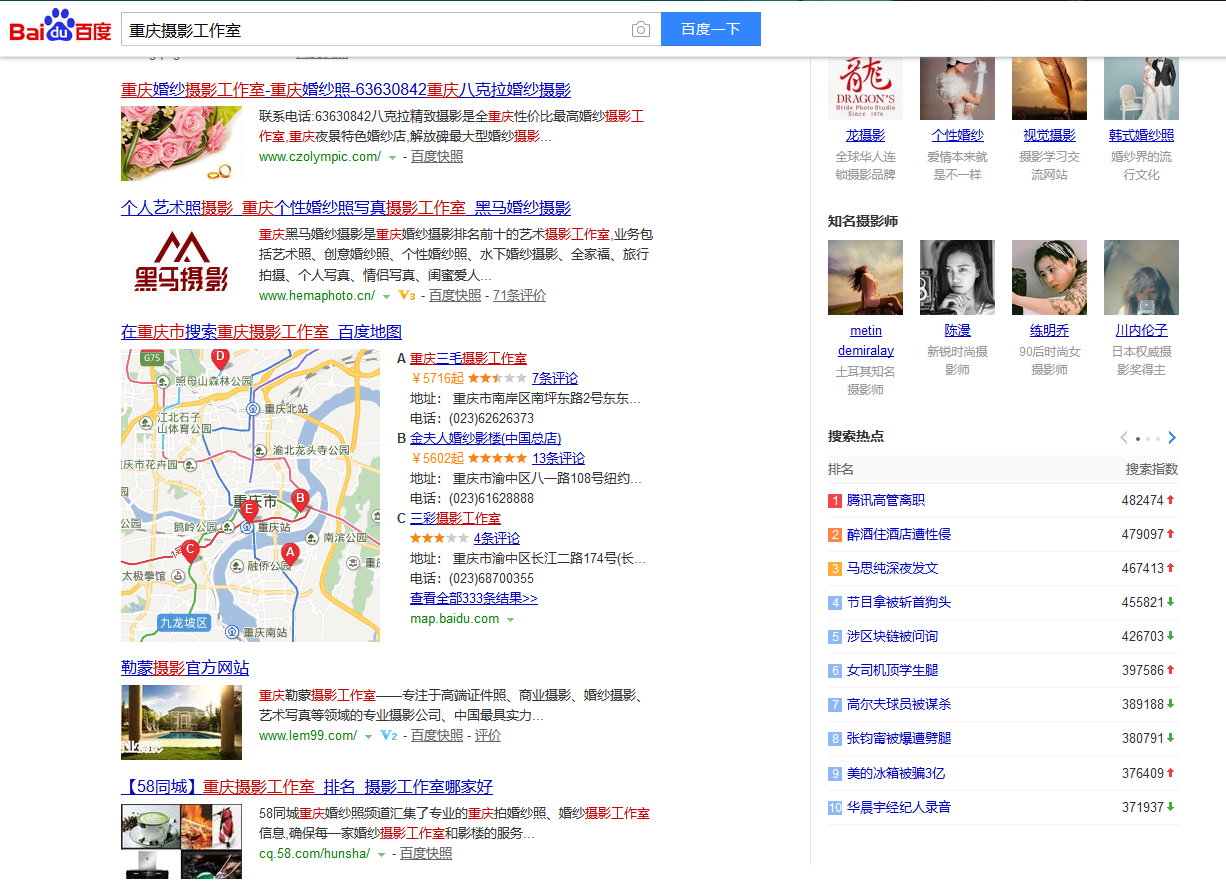Go to the next page of 搜索热点

point(1172,437)
